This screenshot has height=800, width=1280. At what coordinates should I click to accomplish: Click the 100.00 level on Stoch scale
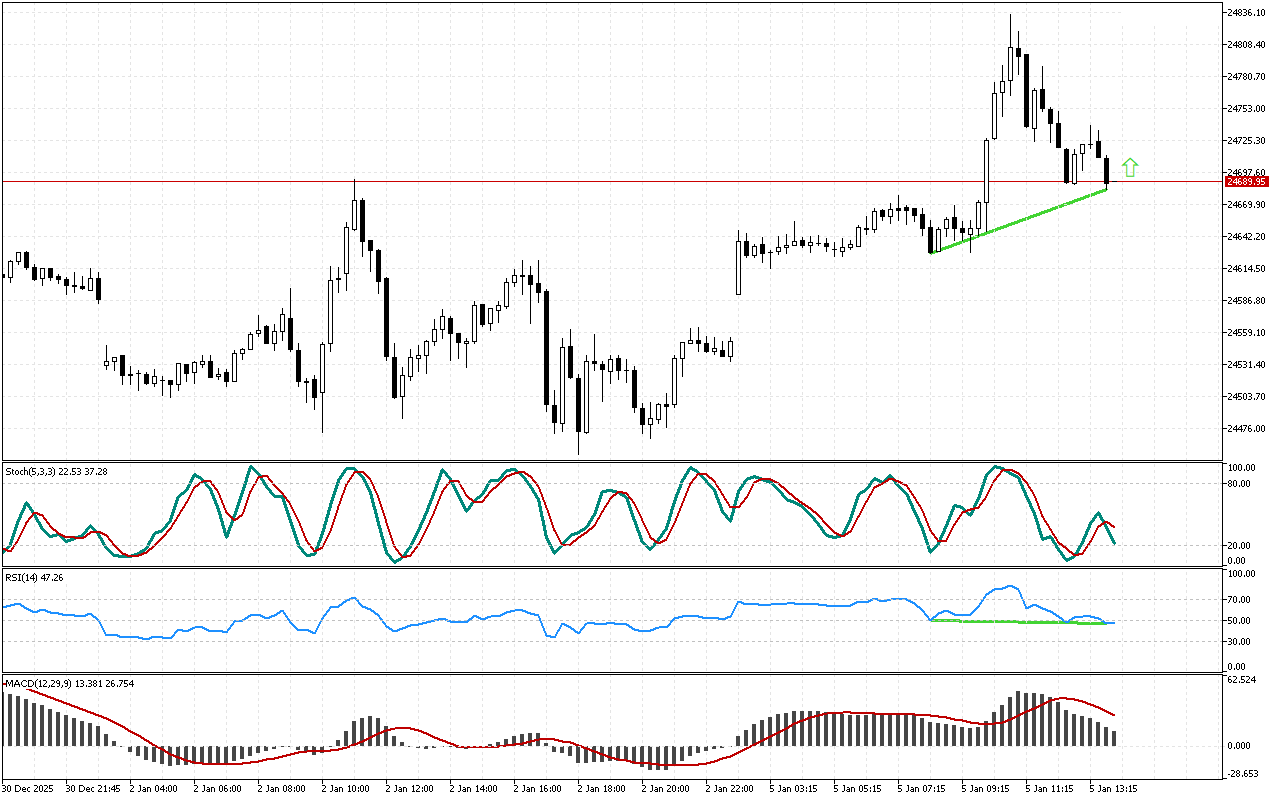click(x=1241, y=468)
